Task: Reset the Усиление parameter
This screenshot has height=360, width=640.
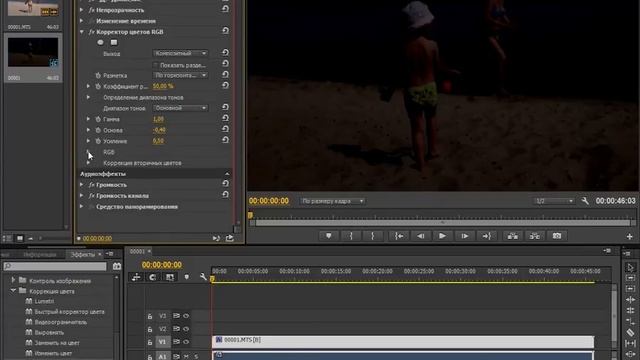Action: point(225,140)
